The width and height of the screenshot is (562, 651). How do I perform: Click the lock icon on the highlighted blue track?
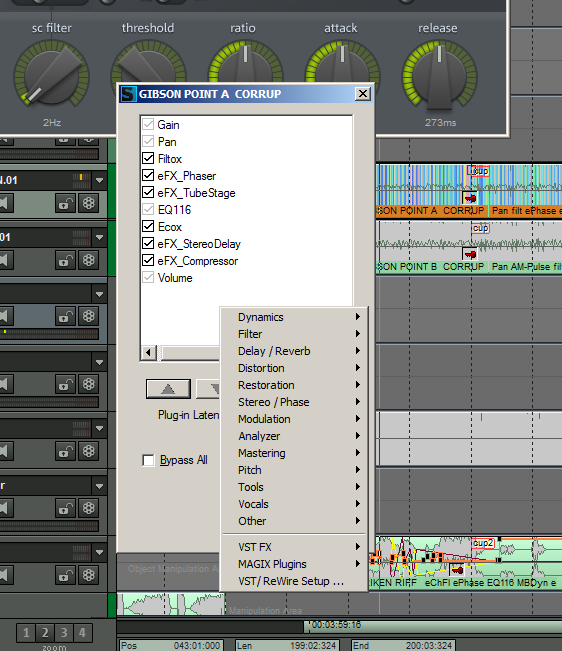pos(66,316)
